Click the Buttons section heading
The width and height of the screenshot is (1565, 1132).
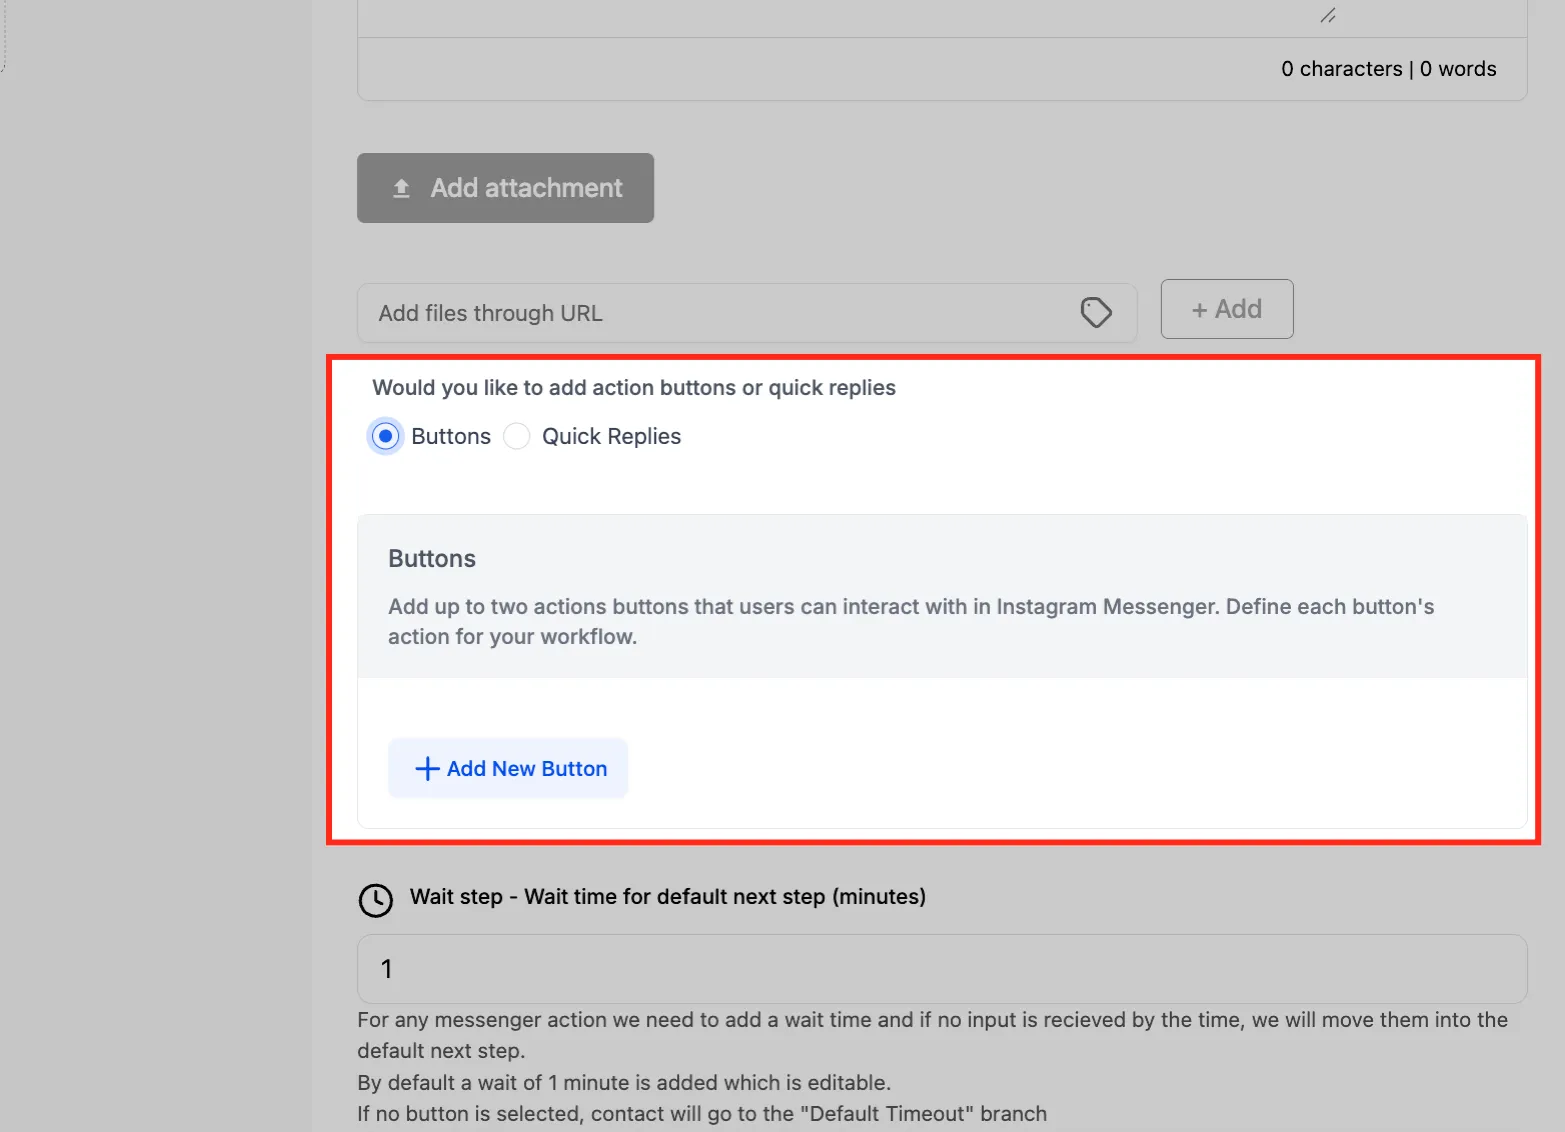pos(432,558)
